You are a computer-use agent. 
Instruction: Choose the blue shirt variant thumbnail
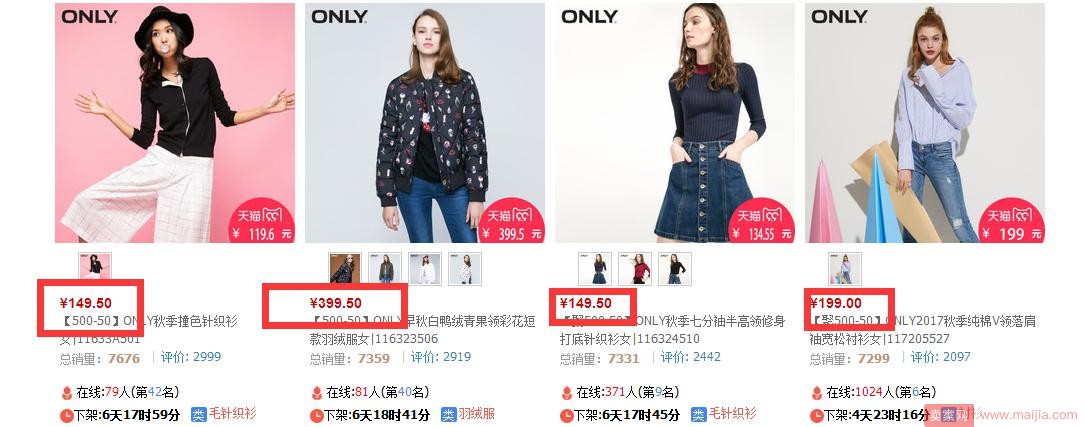pos(845,269)
